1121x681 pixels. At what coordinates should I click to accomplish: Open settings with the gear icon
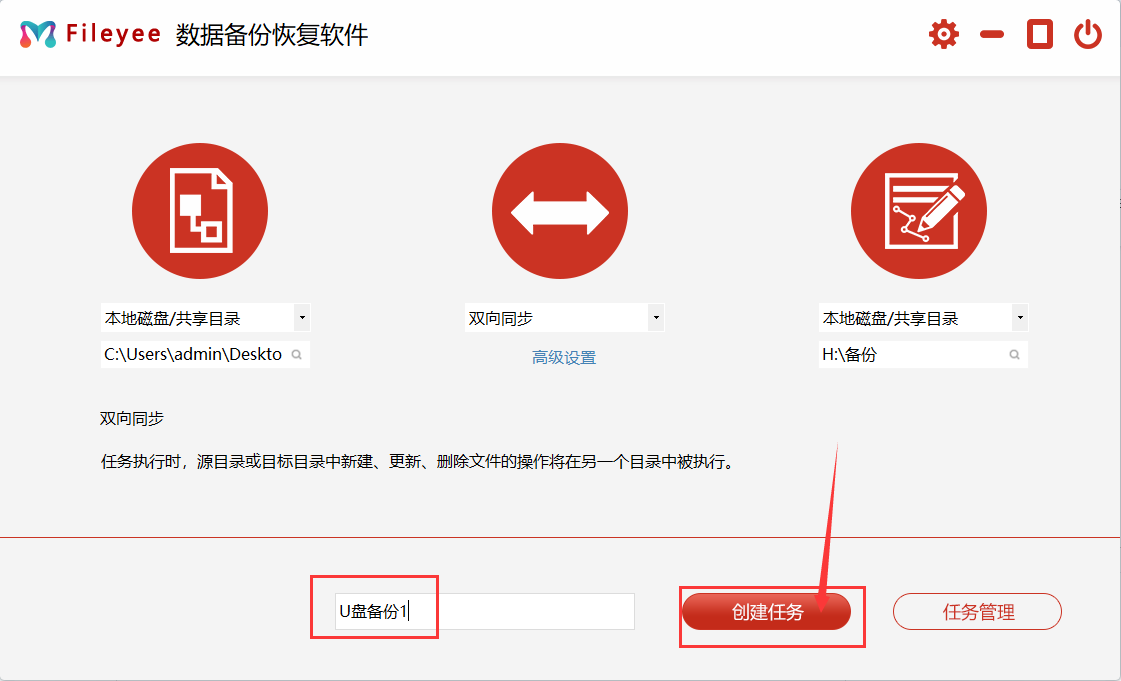coord(943,35)
